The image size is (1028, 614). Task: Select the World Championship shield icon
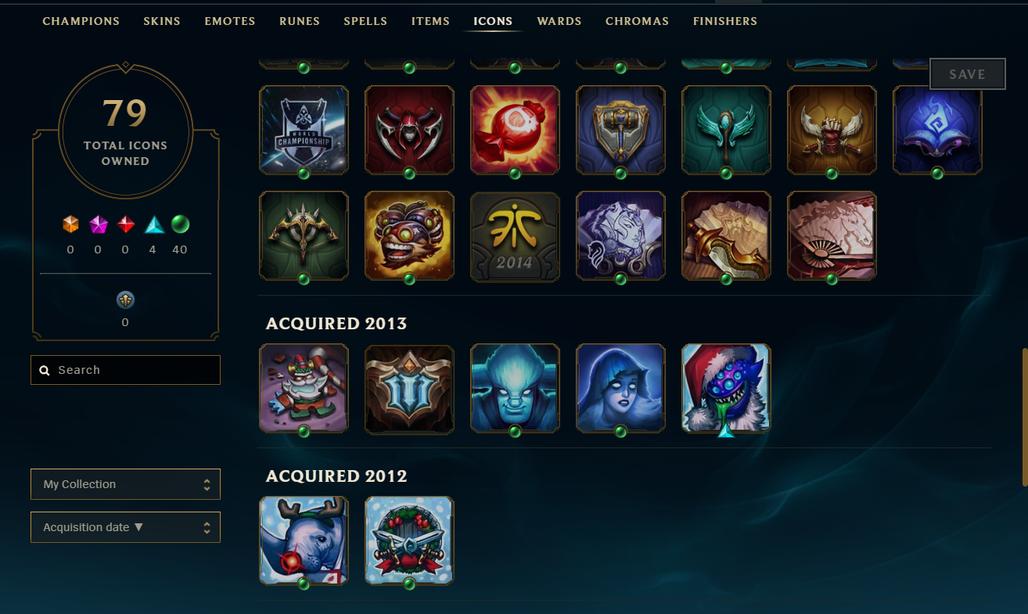(x=304, y=130)
